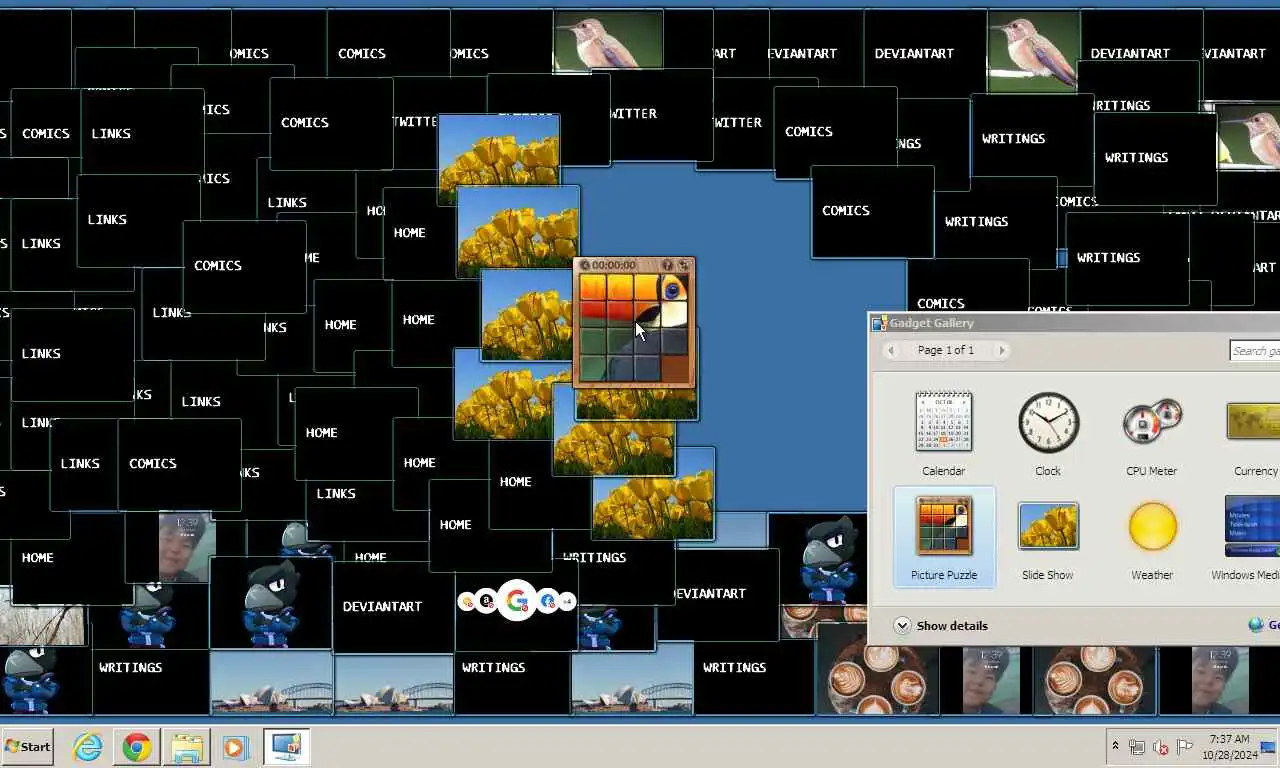Open the network tray icon
1280x768 pixels.
click(x=1137, y=746)
